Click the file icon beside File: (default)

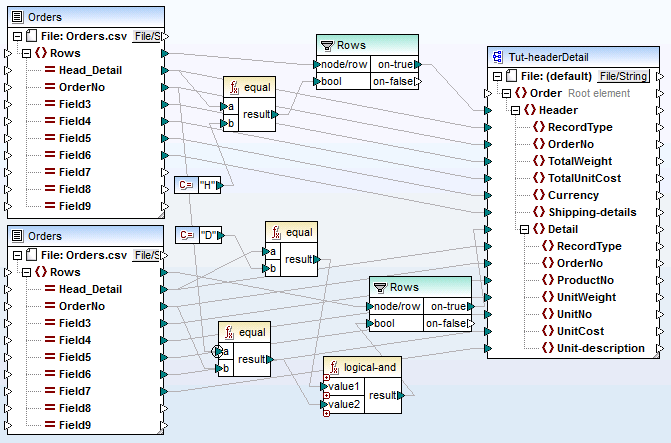pyautogui.click(x=509, y=76)
